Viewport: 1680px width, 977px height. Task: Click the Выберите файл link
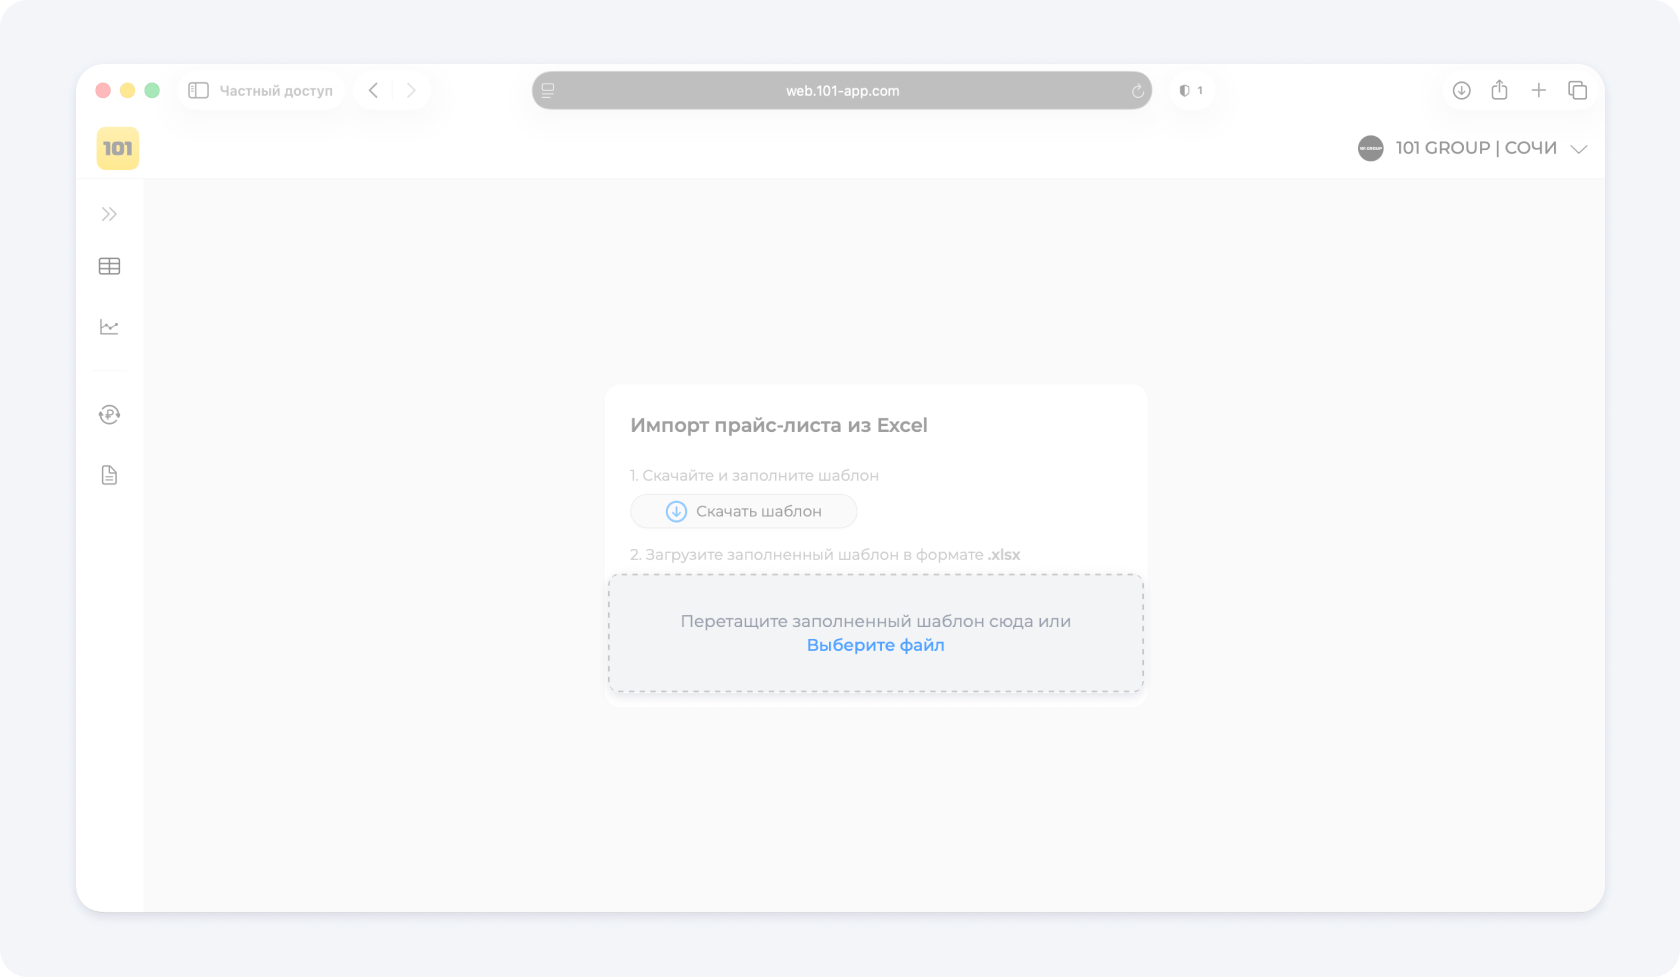(x=875, y=645)
